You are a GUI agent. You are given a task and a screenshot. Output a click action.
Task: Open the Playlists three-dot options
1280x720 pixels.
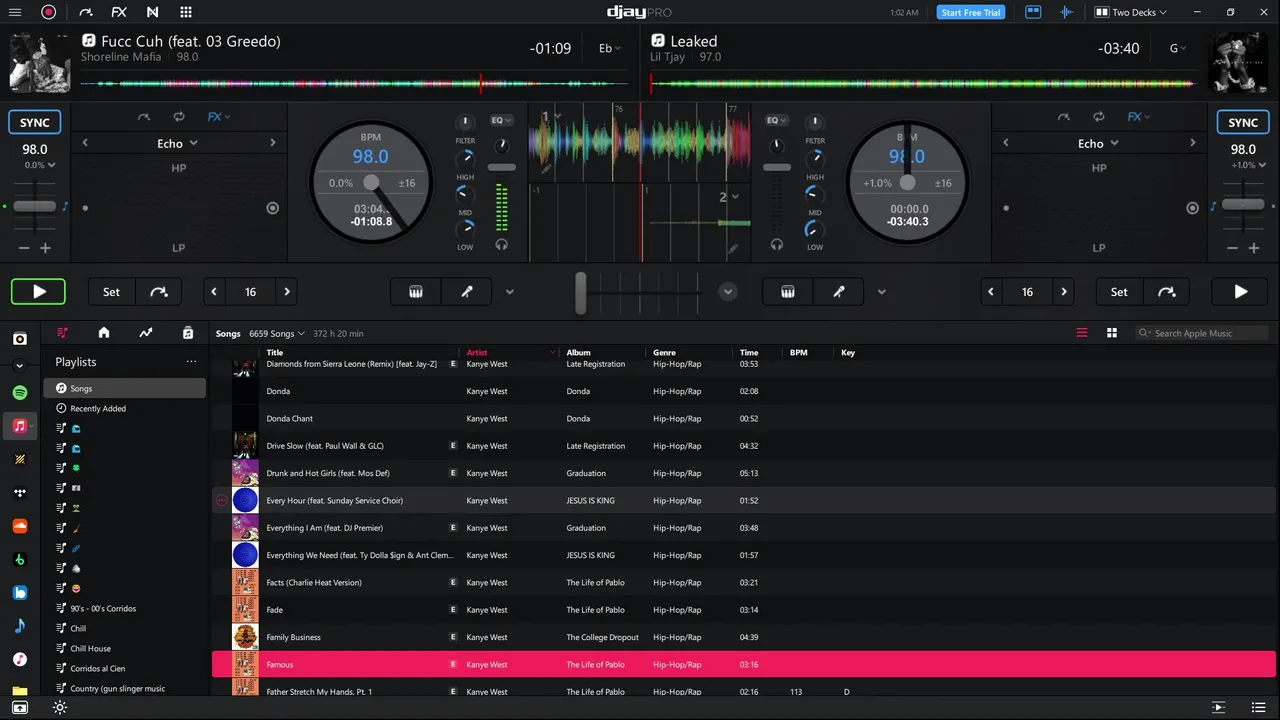coord(191,362)
